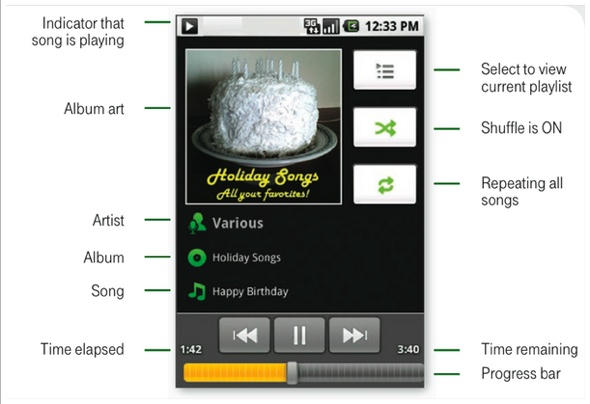The width and height of the screenshot is (590, 404).
Task: Toggle shuffle mode off
Action: tap(385, 128)
